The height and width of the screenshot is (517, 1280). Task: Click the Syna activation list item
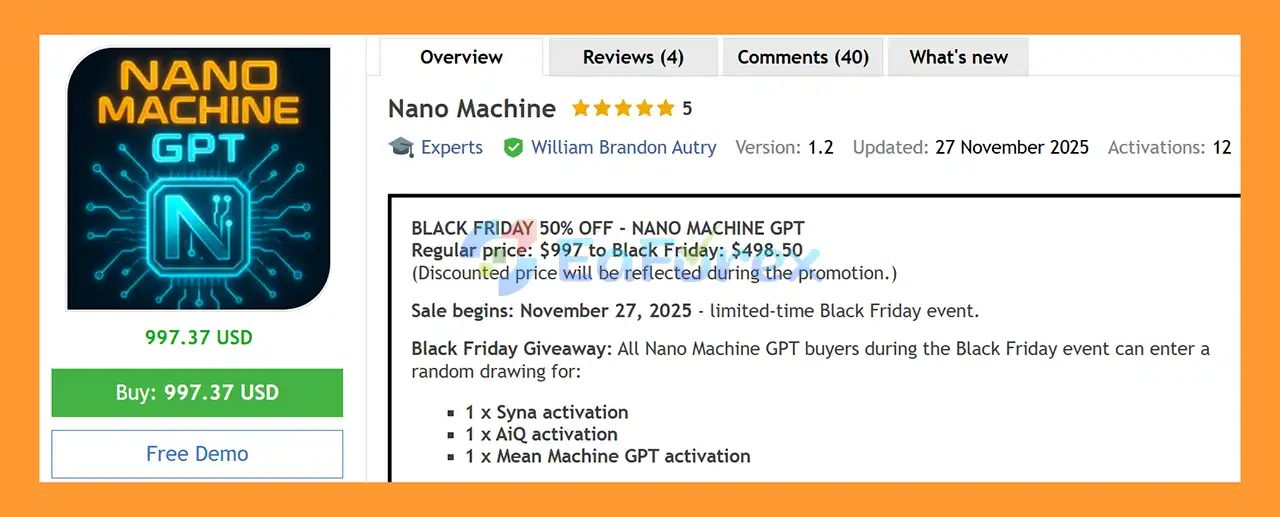point(546,412)
